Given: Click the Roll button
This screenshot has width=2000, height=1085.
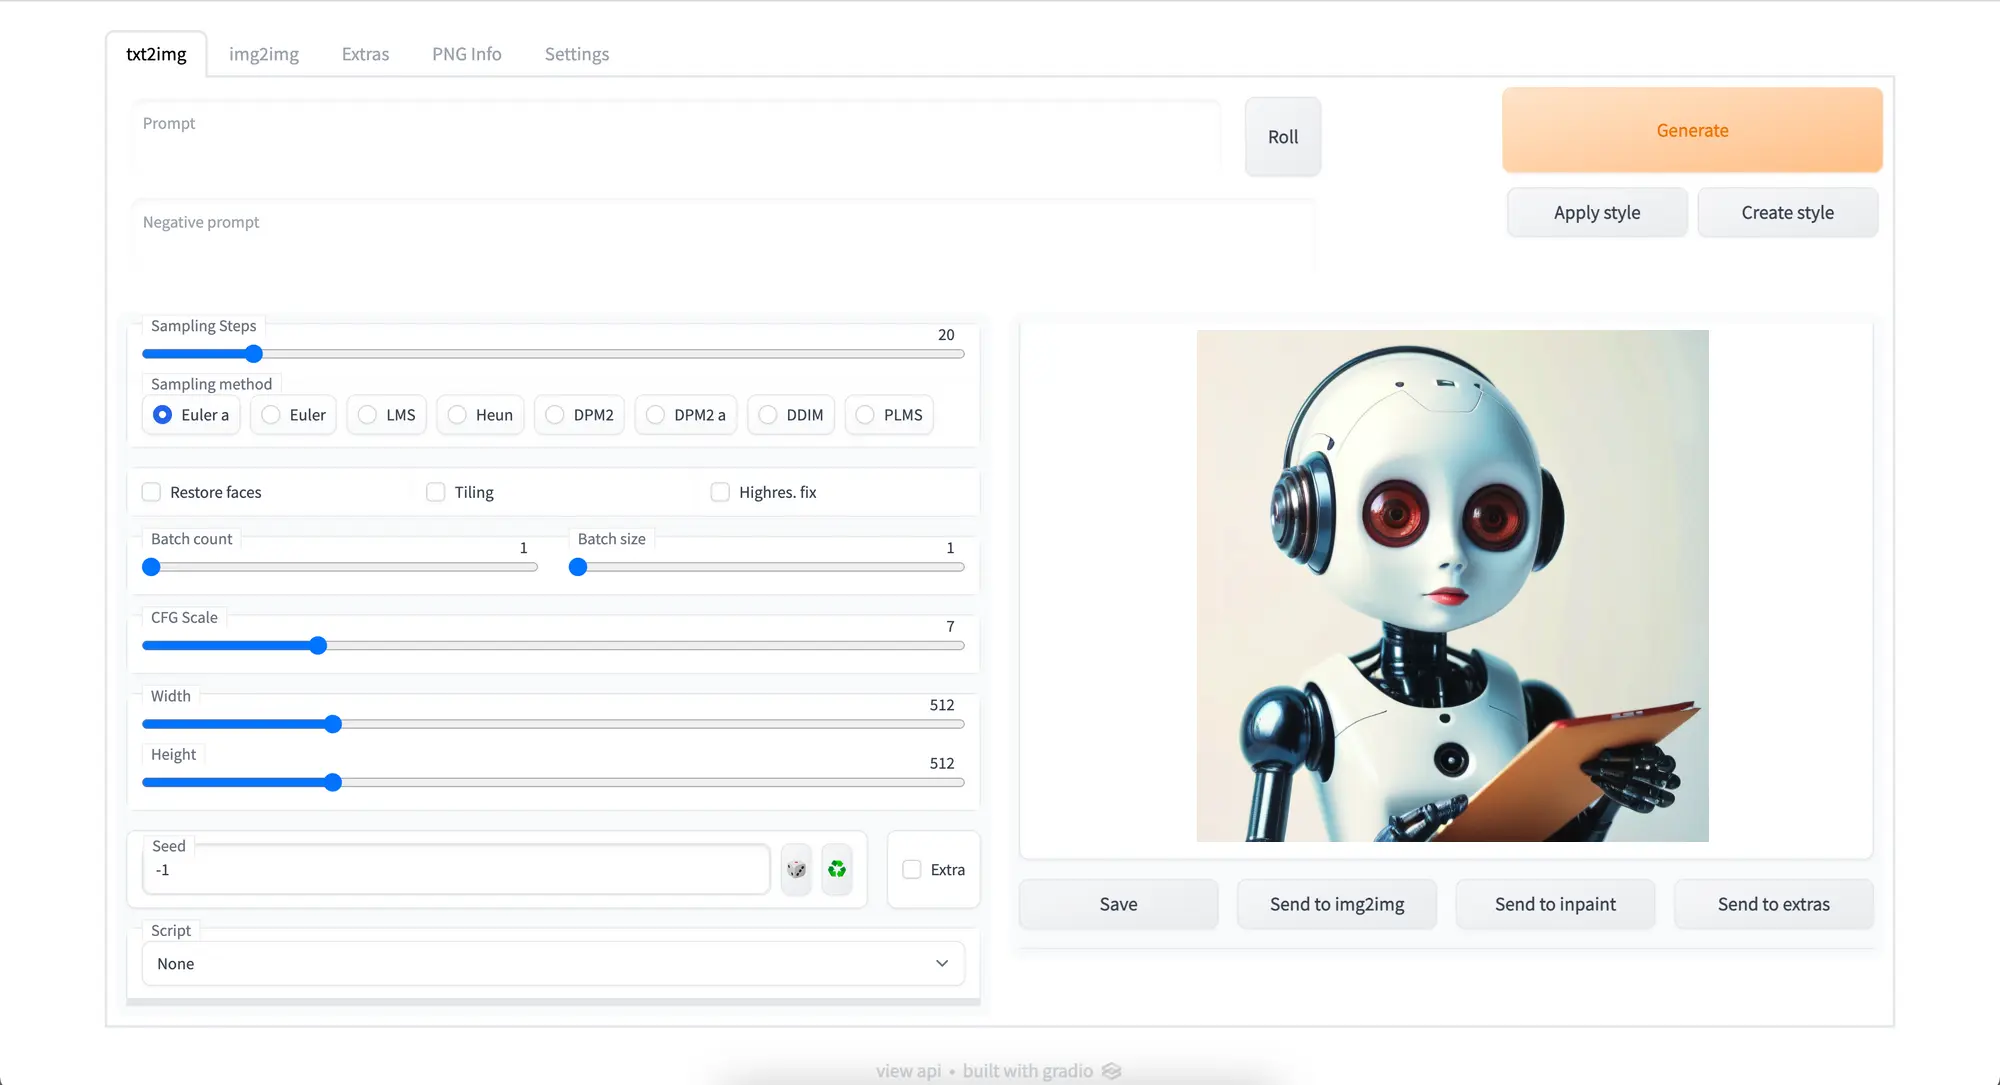Looking at the screenshot, I should tap(1283, 137).
